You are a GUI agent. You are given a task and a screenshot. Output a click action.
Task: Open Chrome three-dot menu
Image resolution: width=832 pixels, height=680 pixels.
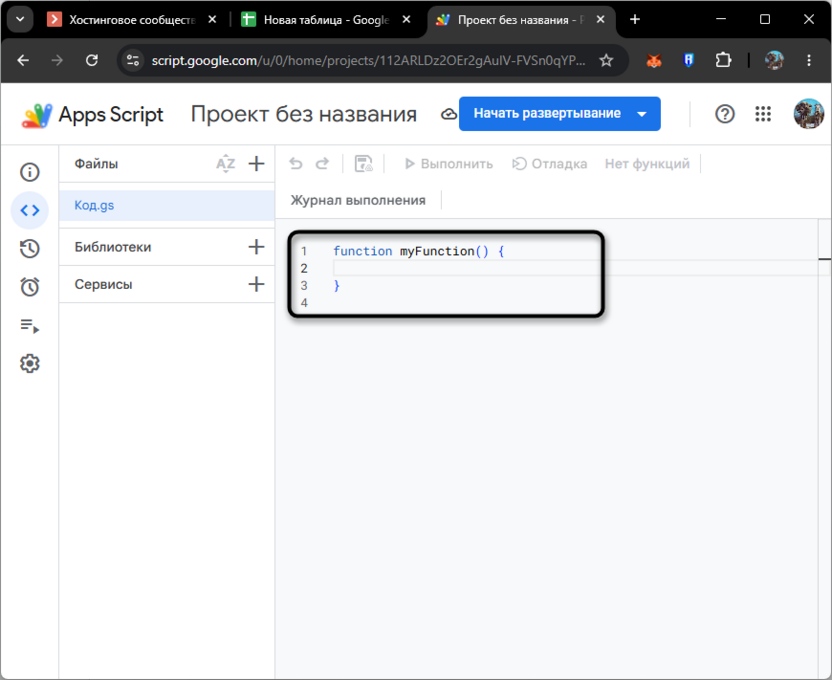tap(809, 60)
